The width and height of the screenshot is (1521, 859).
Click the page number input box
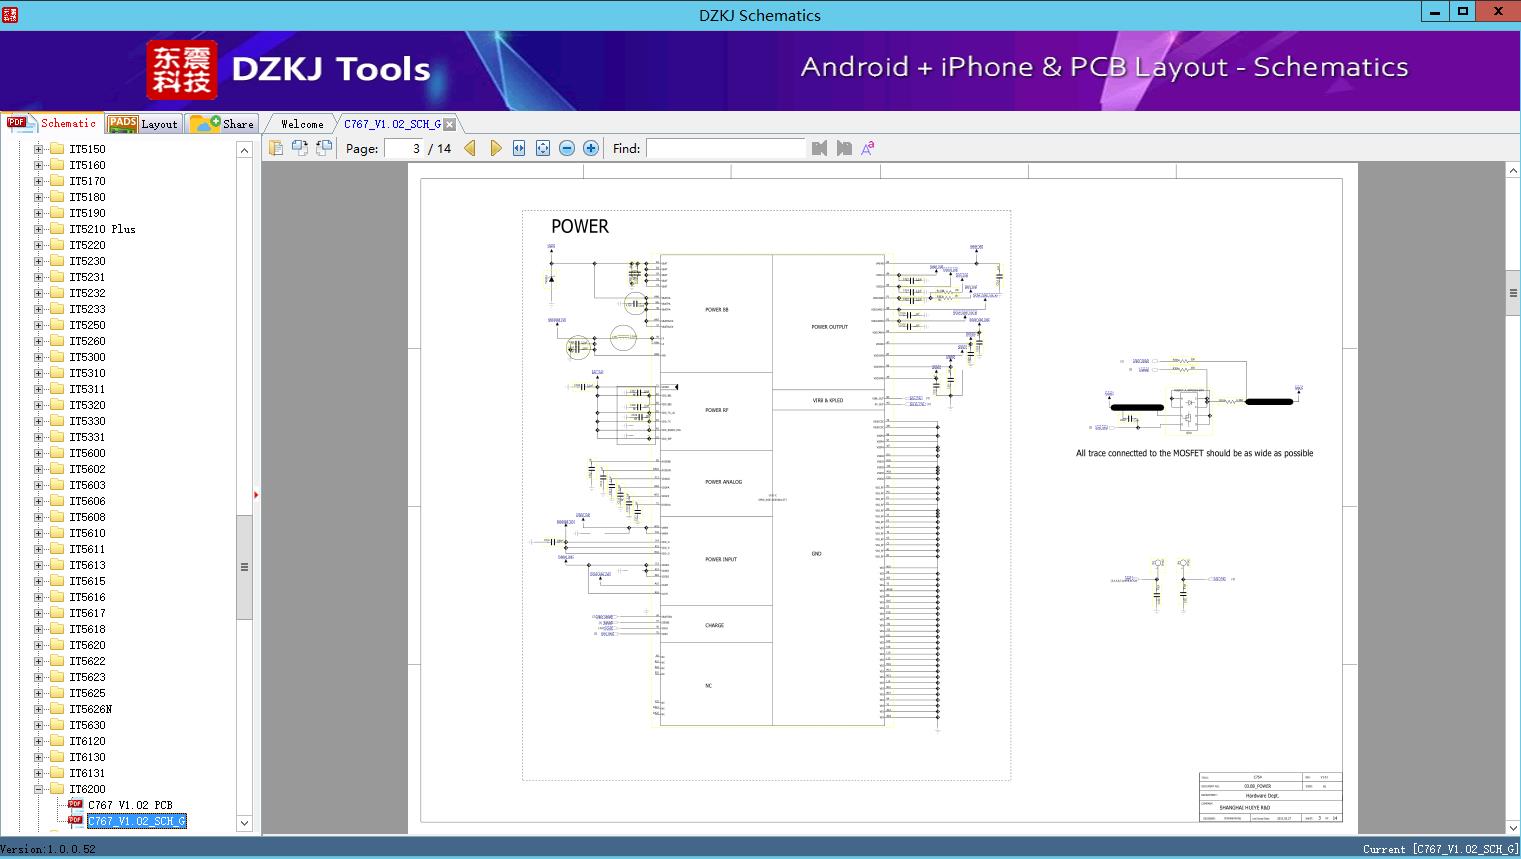click(x=404, y=148)
